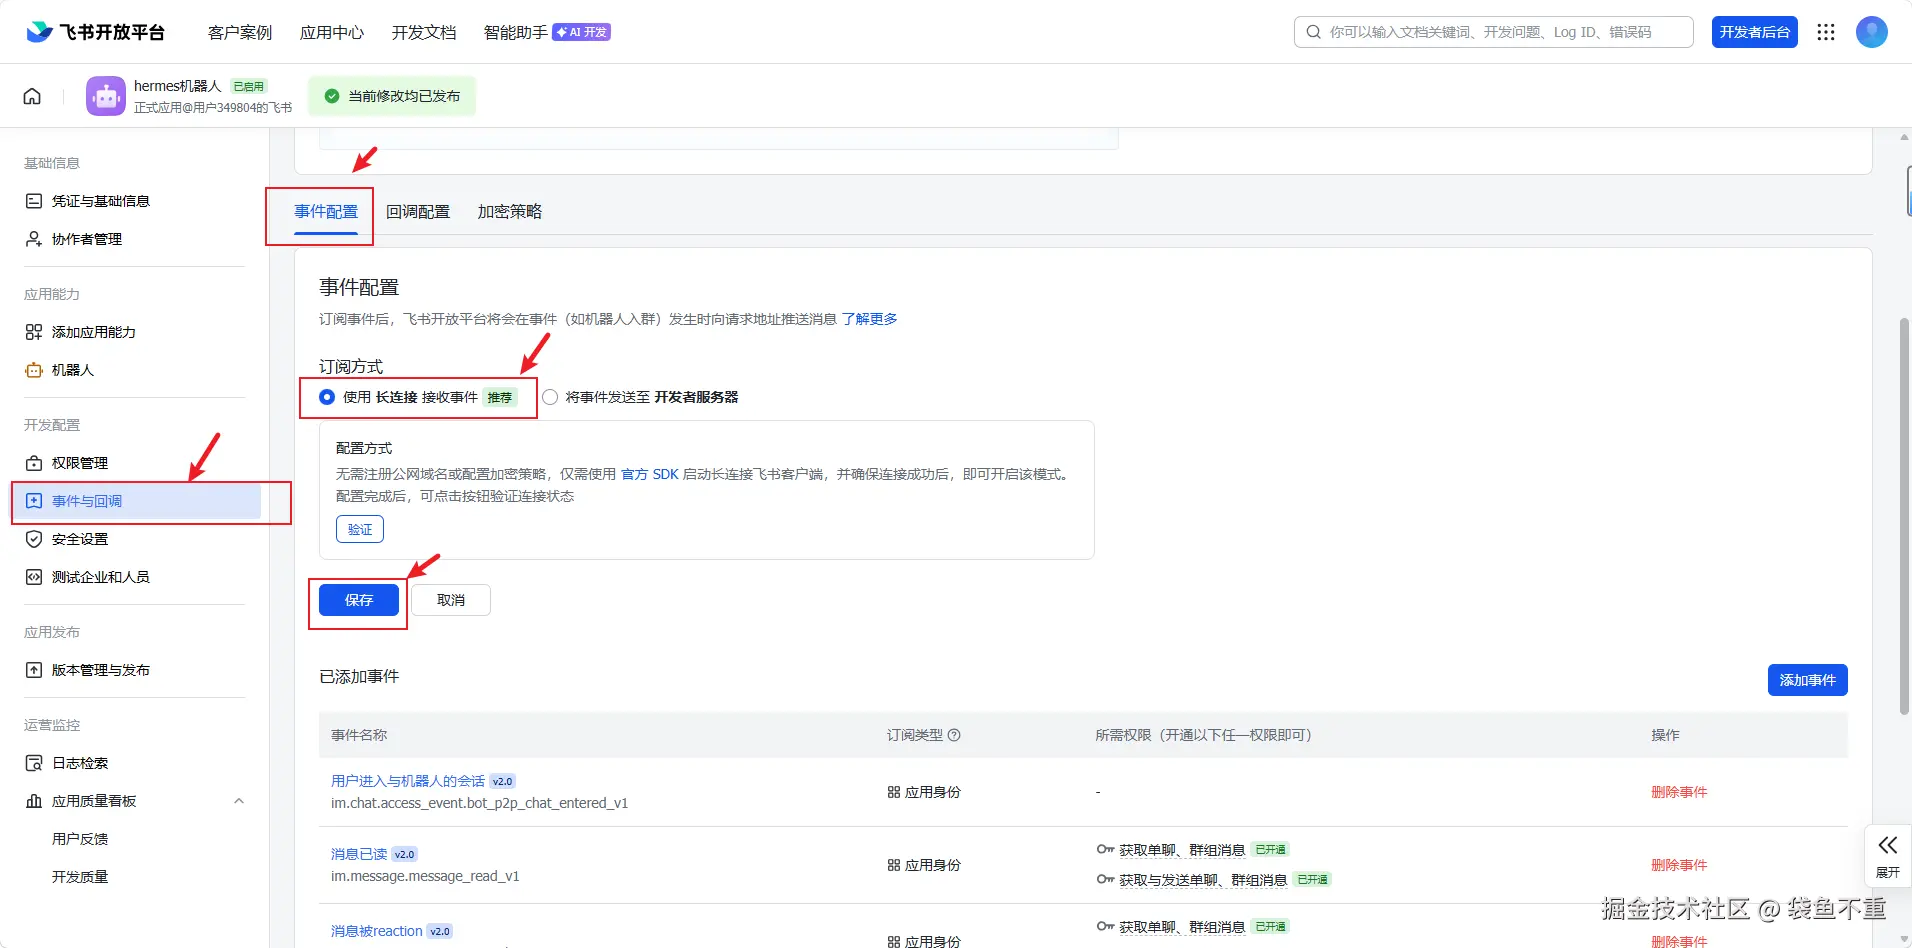Click the 添加事件 button

(1808, 680)
